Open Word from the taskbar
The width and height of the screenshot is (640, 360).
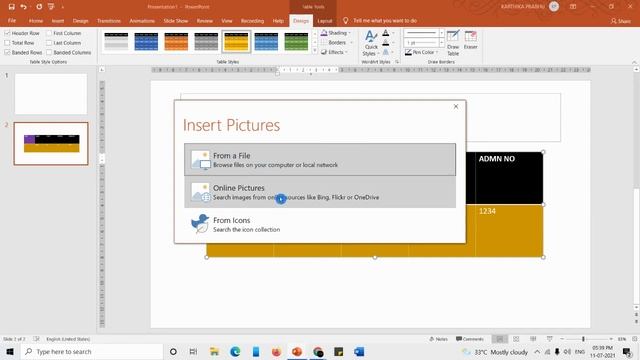(359, 352)
